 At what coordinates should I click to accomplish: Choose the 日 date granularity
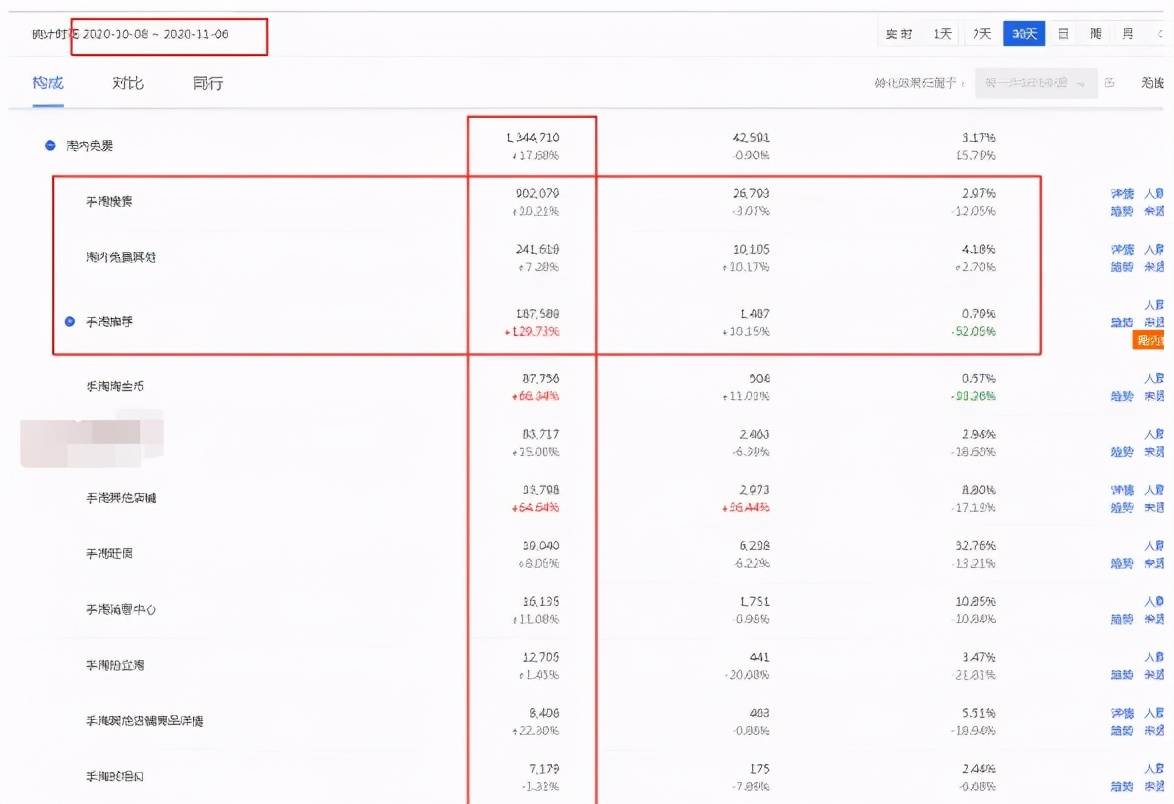[x=1063, y=34]
